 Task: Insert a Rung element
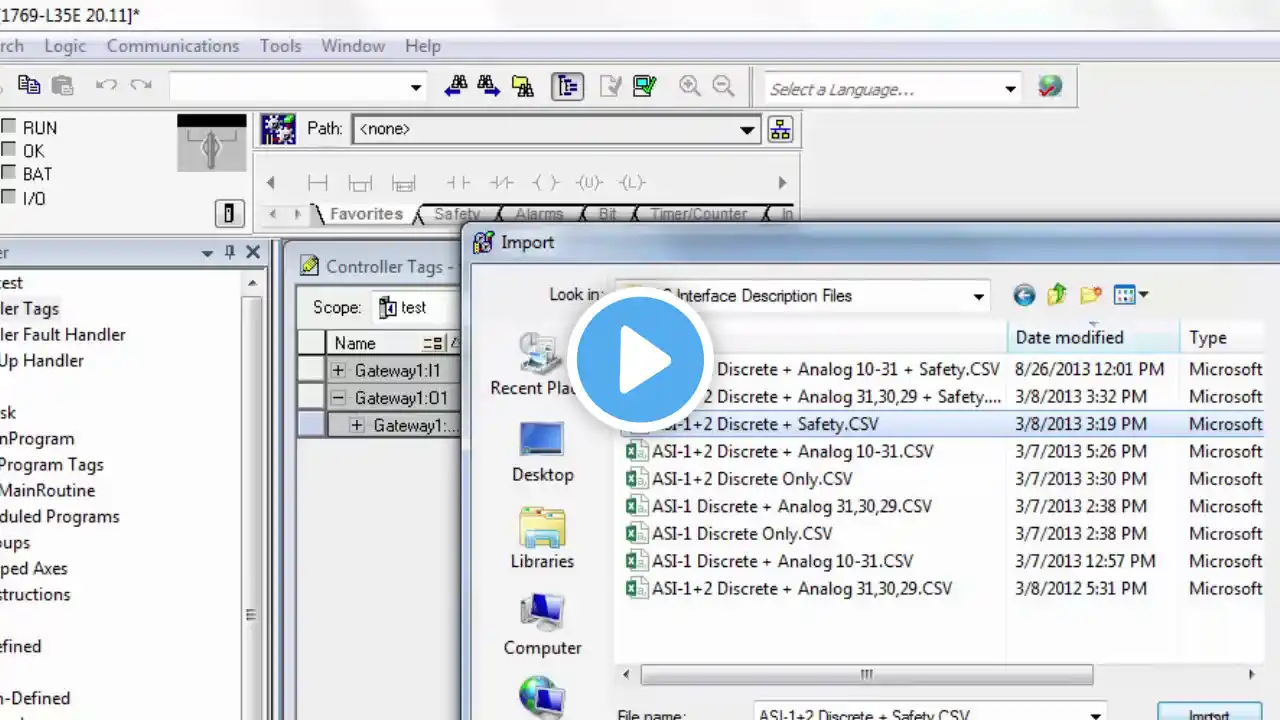point(318,183)
